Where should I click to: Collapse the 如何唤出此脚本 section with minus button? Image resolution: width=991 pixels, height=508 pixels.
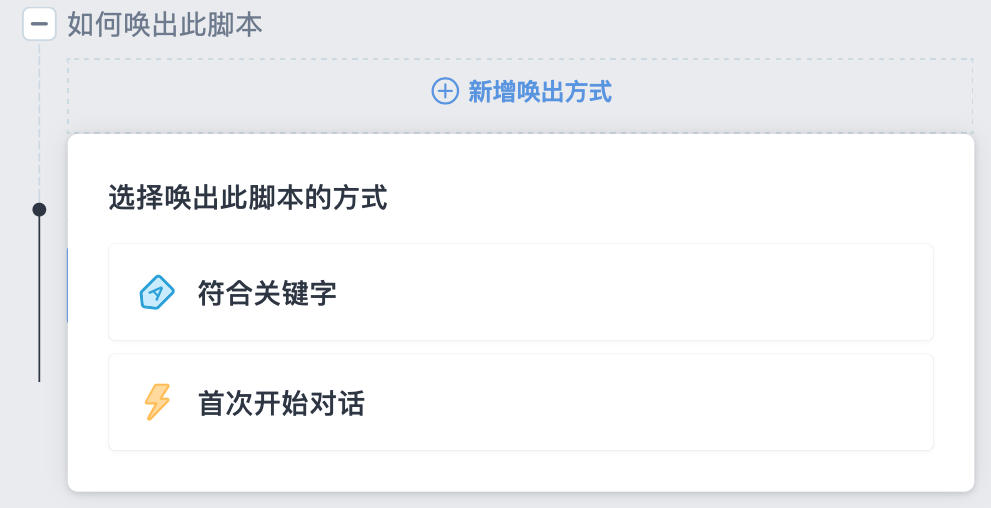click(39, 24)
